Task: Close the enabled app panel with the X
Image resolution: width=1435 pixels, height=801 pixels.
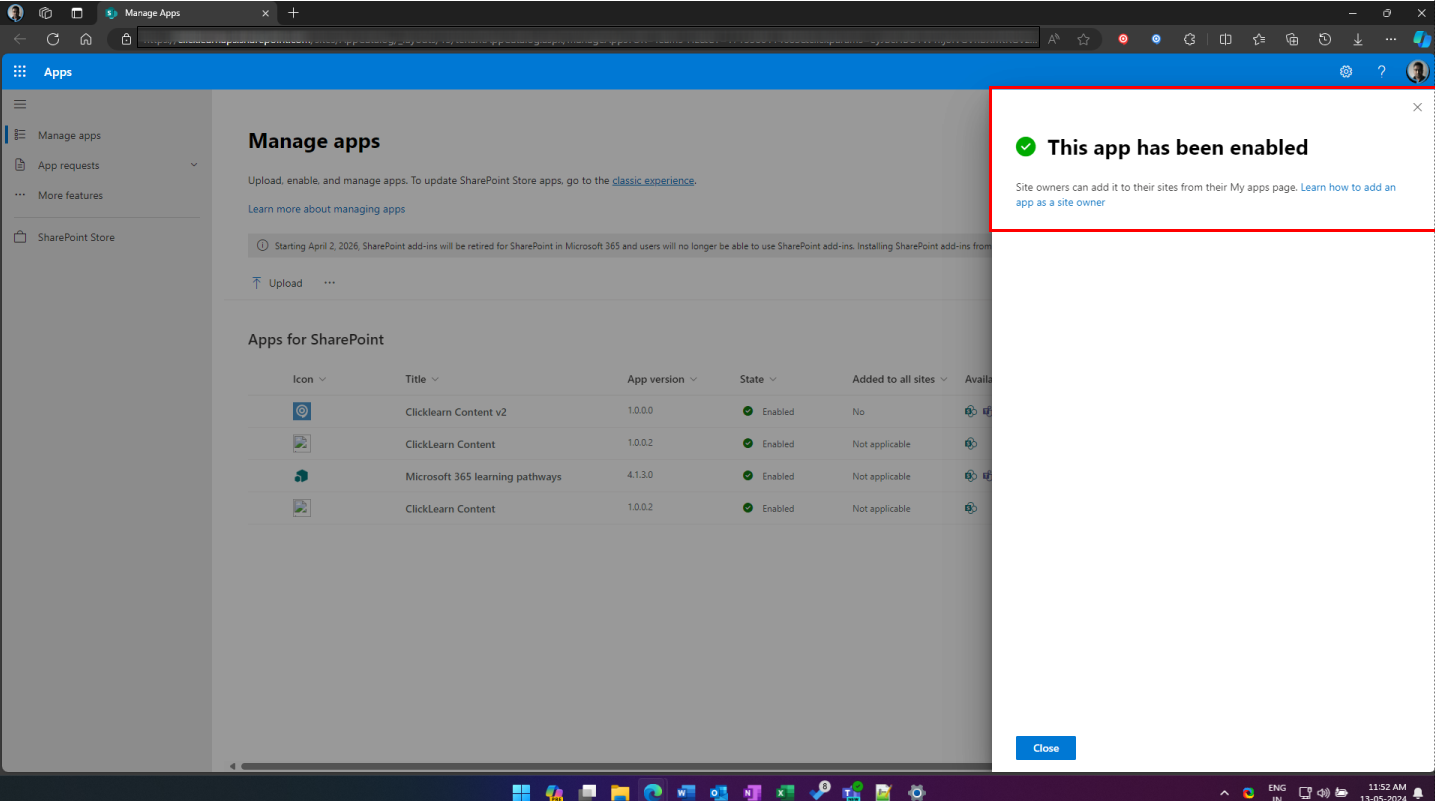Action: [1417, 107]
